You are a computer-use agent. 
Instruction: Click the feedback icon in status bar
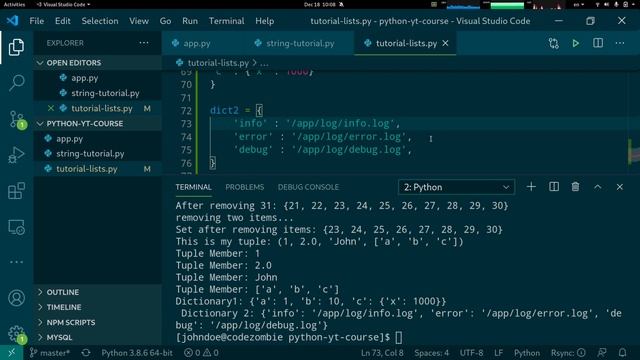point(602,353)
